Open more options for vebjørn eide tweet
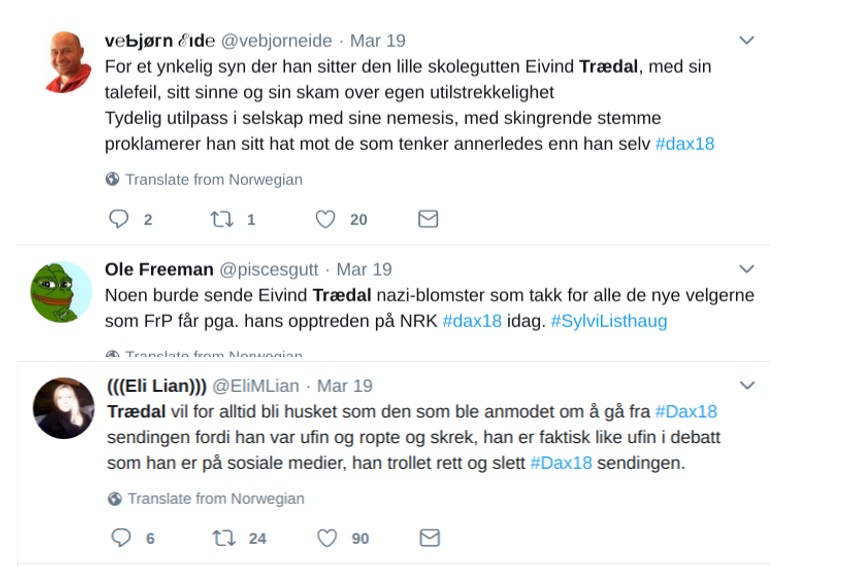 [x=746, y=40]
